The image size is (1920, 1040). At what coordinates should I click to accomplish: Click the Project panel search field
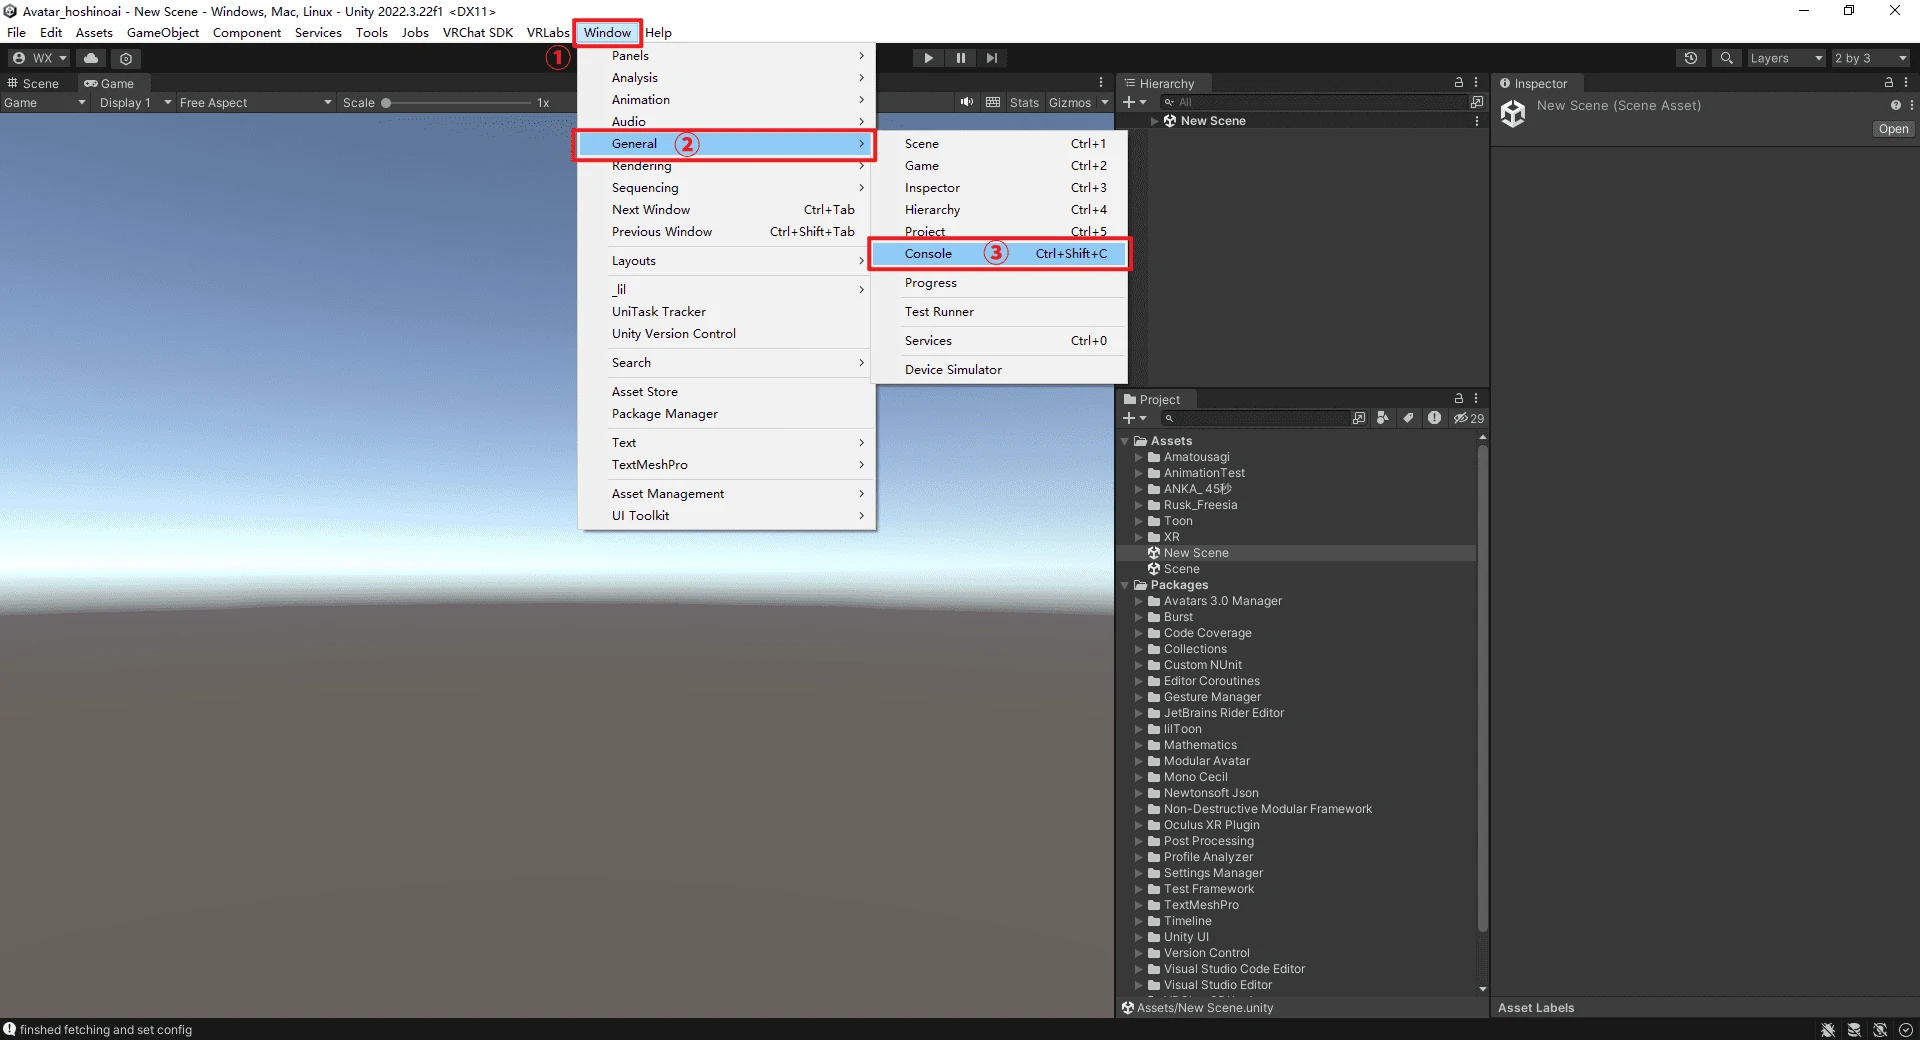tap(1260, 418)
